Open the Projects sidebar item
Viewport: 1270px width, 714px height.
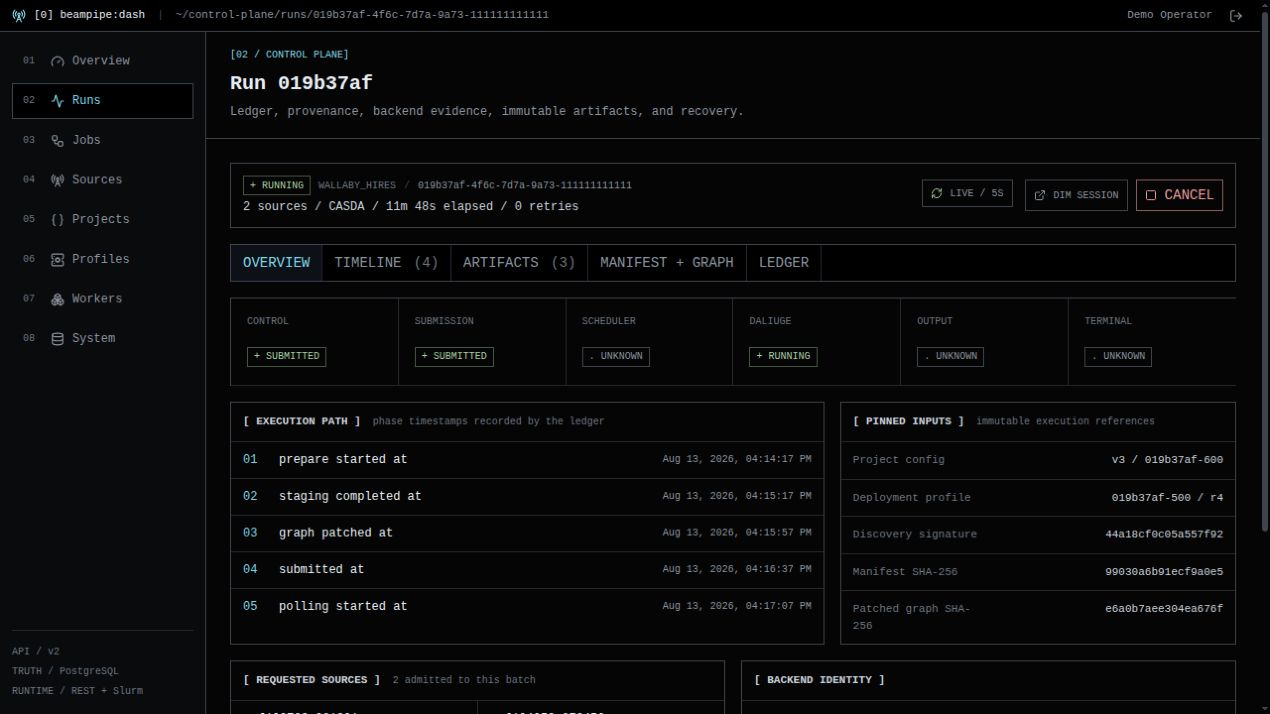pos(102,219)
